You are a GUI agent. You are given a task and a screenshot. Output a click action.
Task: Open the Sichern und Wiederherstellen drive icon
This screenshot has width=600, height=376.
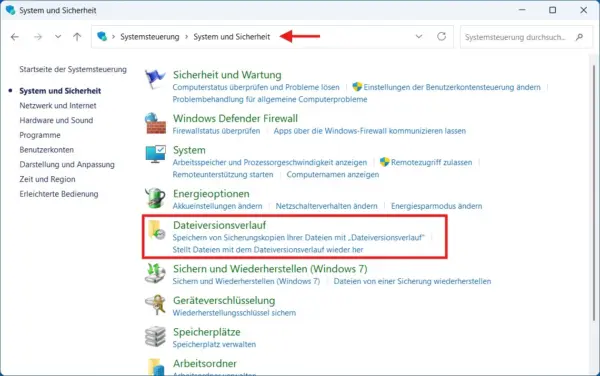pyautogui.click(x=155, y=273)
